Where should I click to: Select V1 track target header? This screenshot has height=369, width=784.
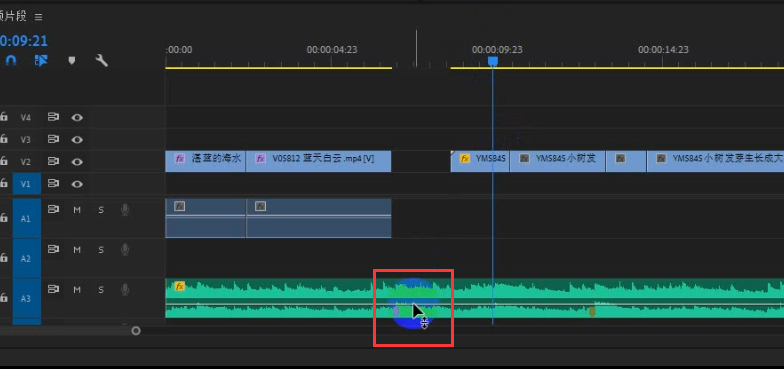tap(26, 184)
